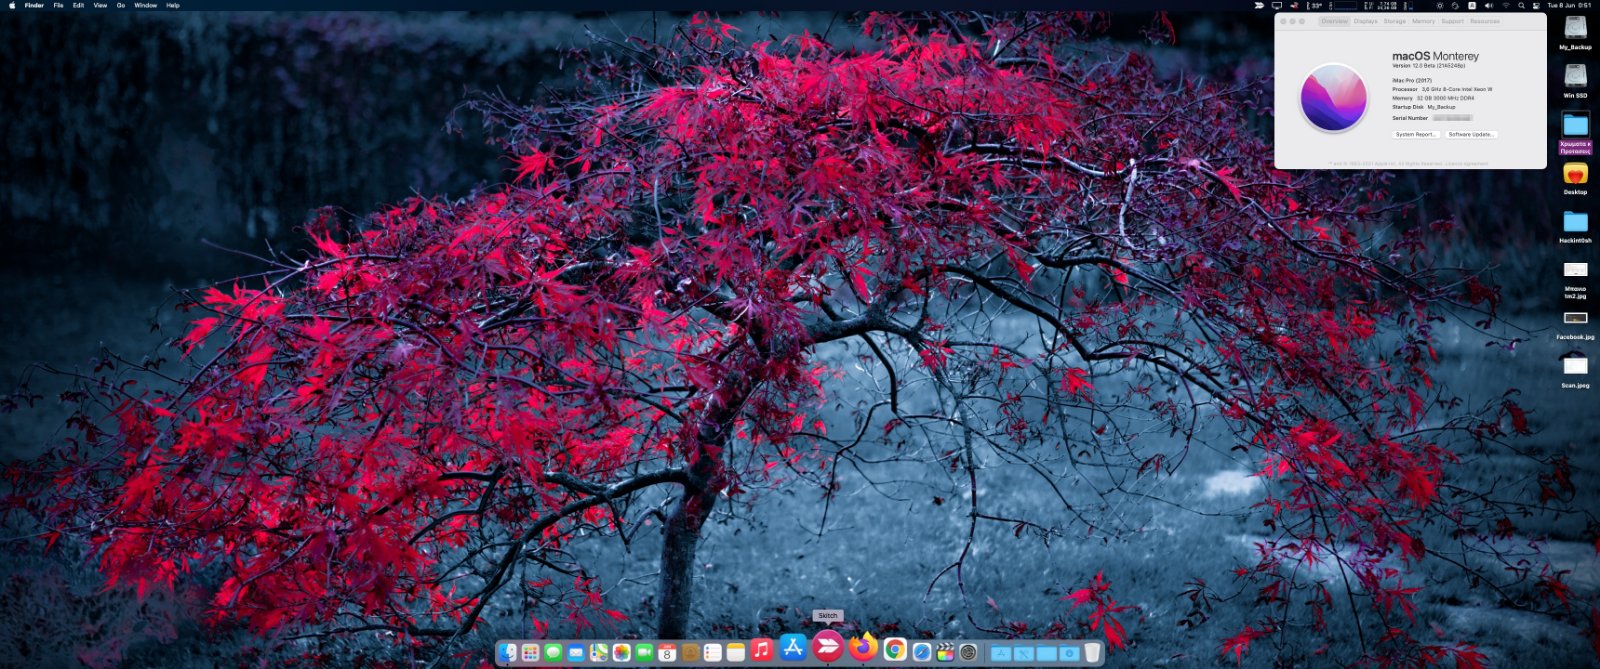Switch to the Memory tab
This screenshot has height=669, width=1600.
pyautogui.click(x=1423, y=21)
